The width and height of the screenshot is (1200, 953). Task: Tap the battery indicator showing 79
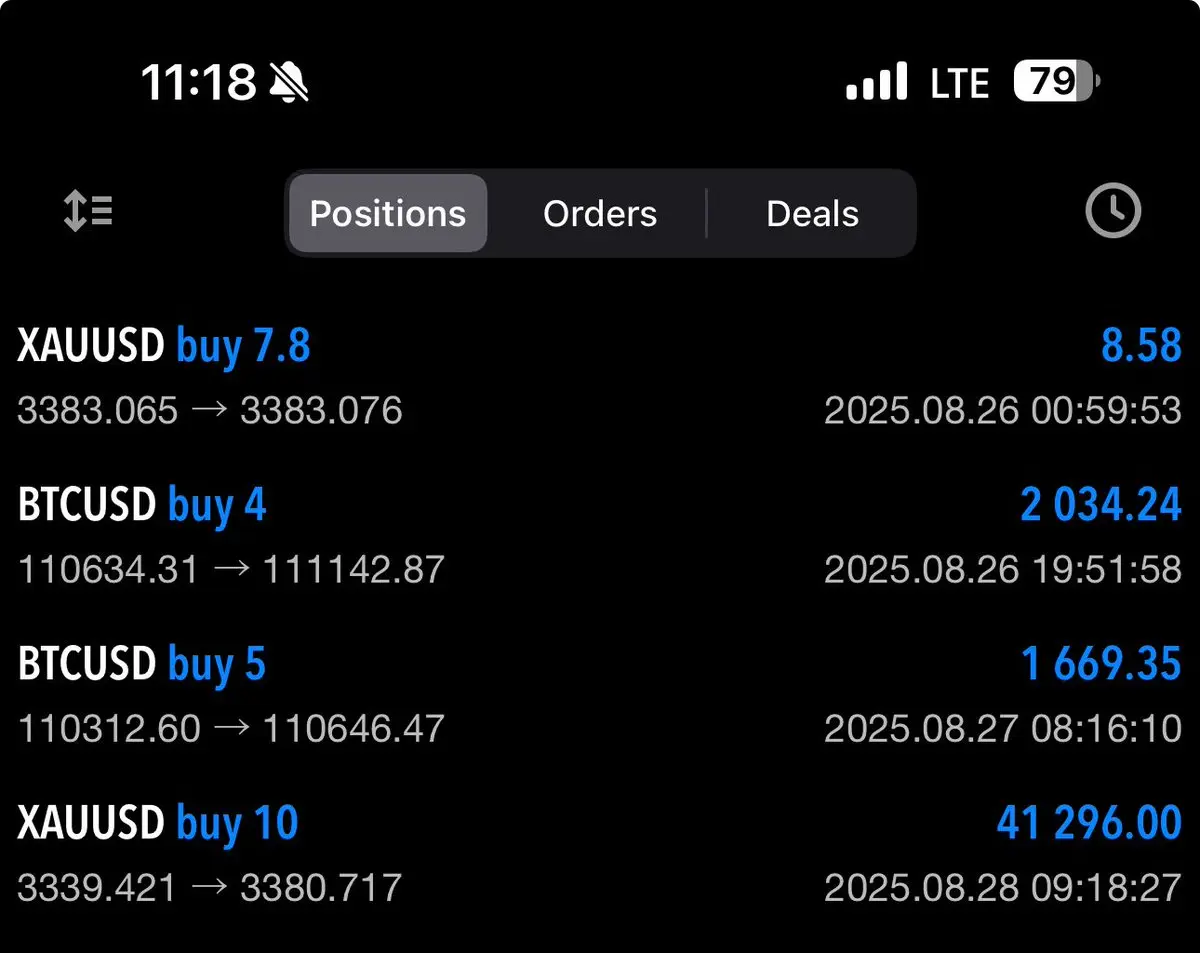coord(1056,81)
